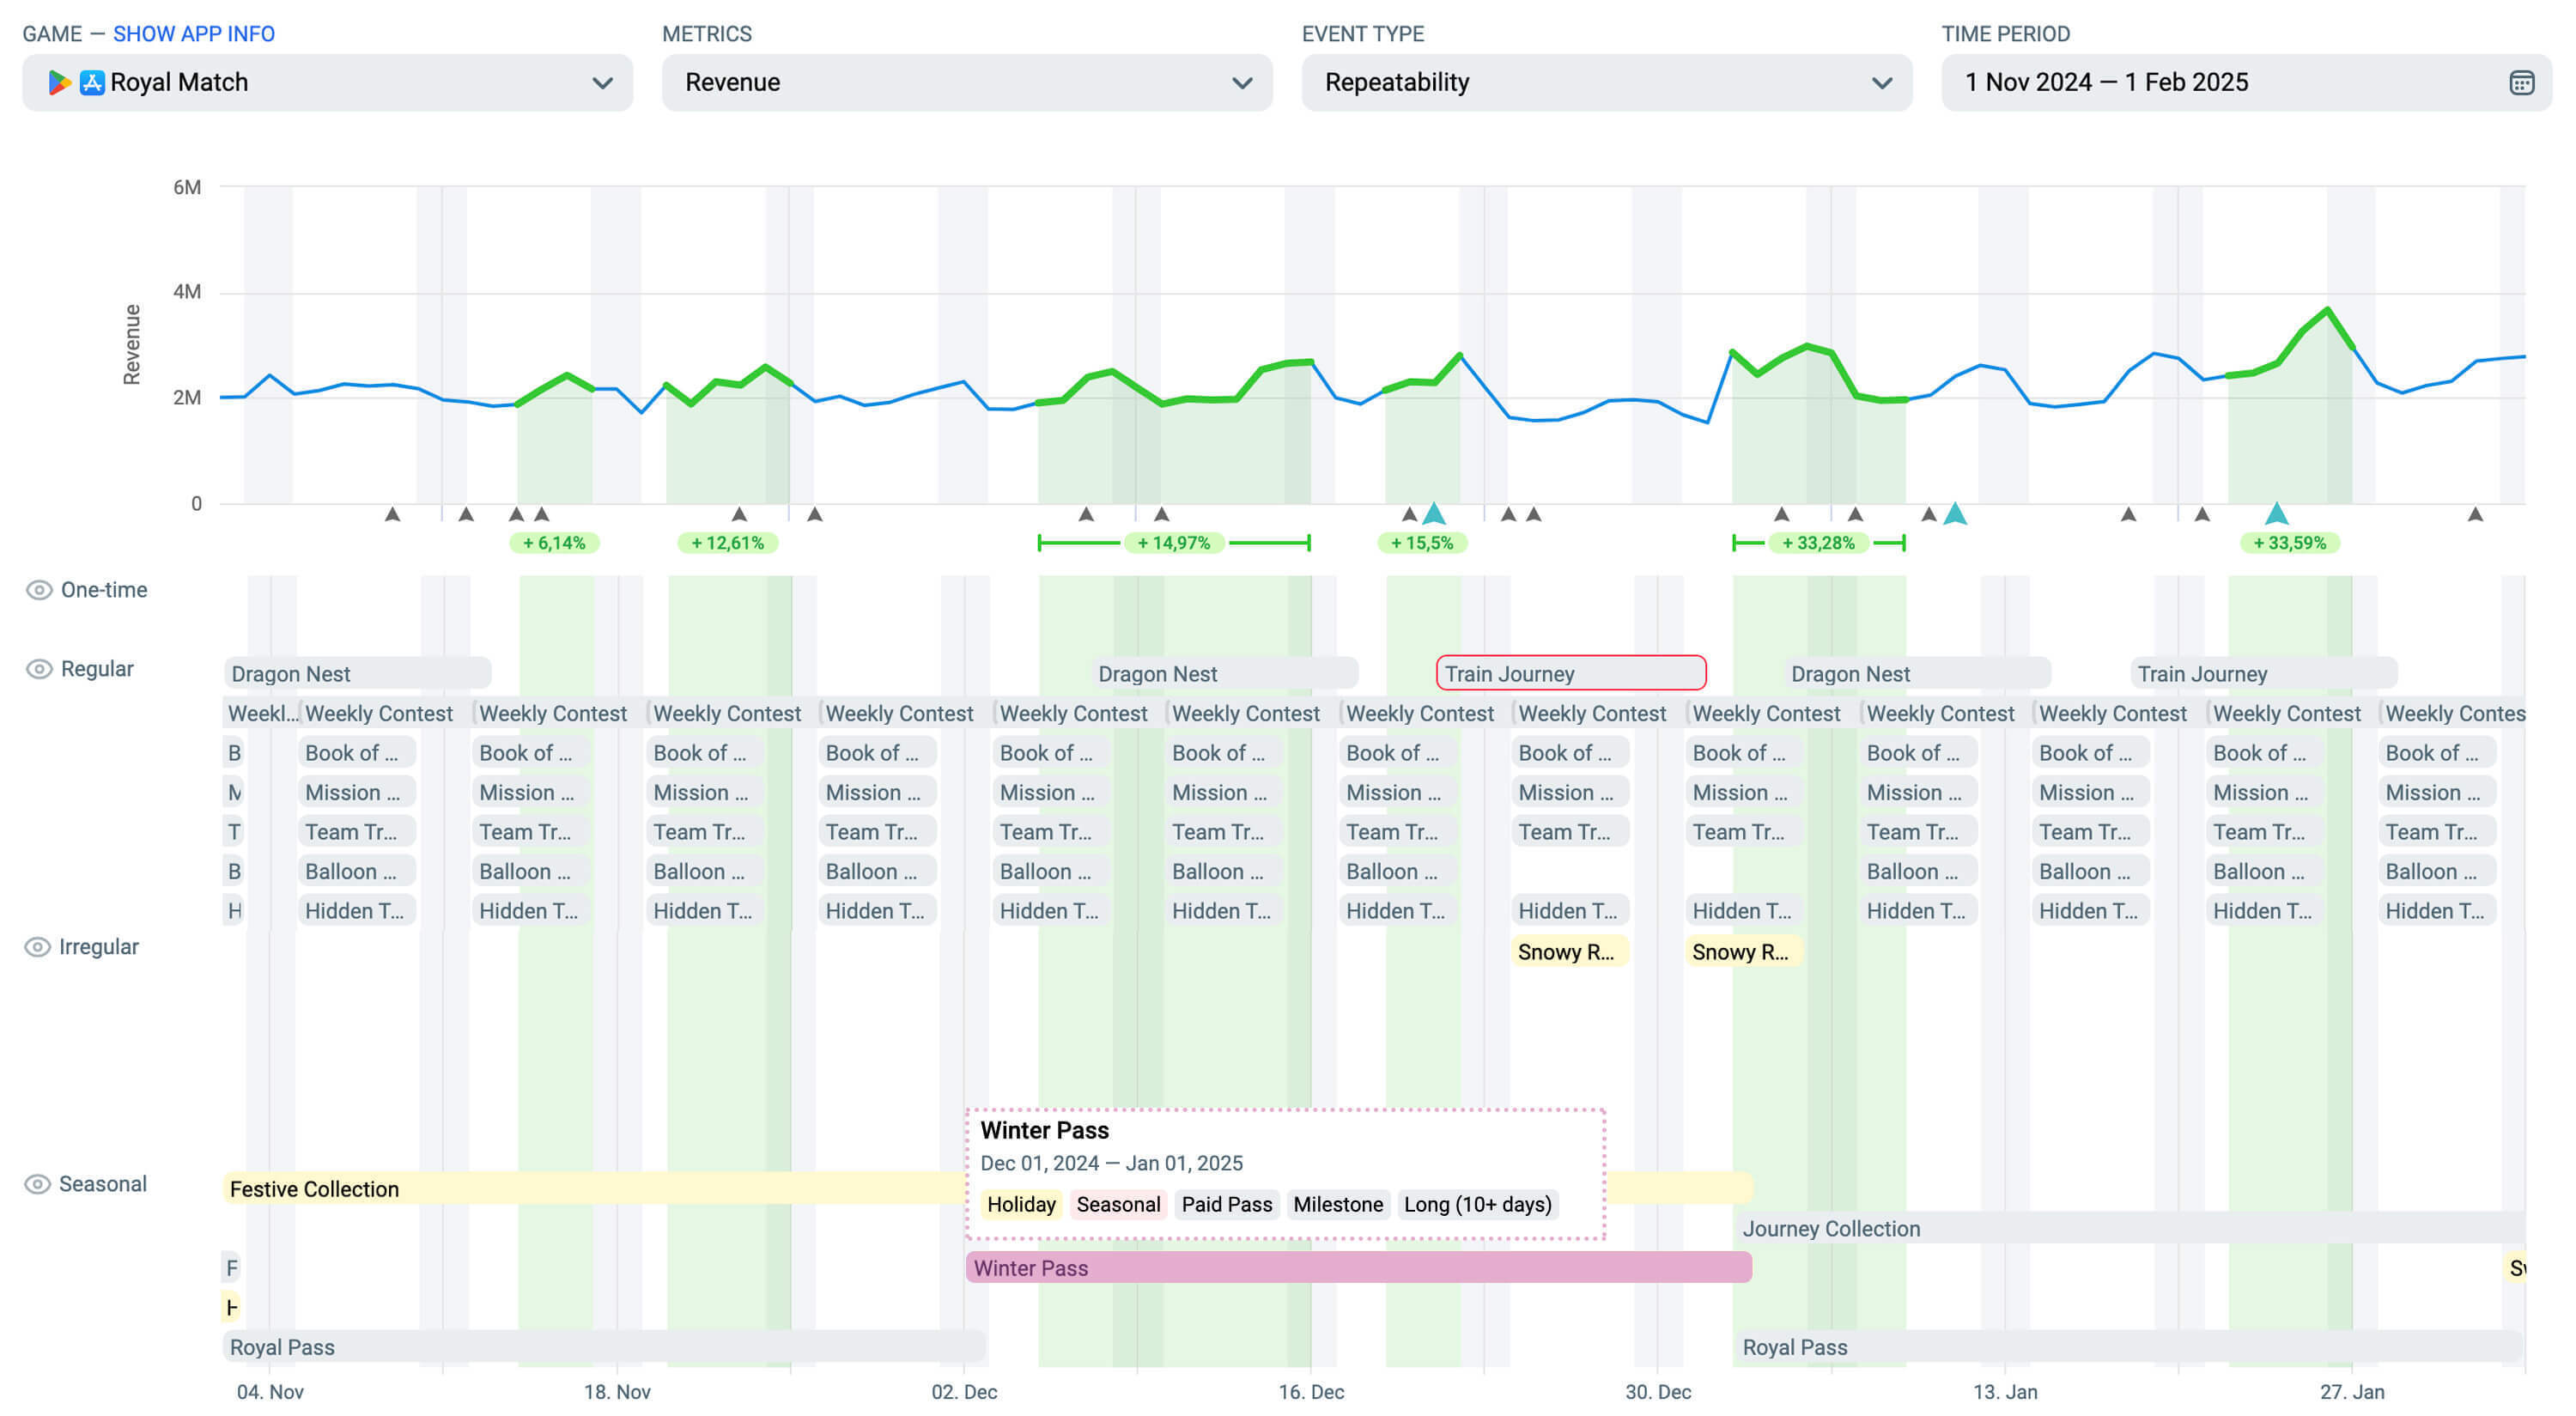The image size is (2576, 1416).
Task: Click teal triangle marker above +33,59% label
Action: tap(2276, 514)
